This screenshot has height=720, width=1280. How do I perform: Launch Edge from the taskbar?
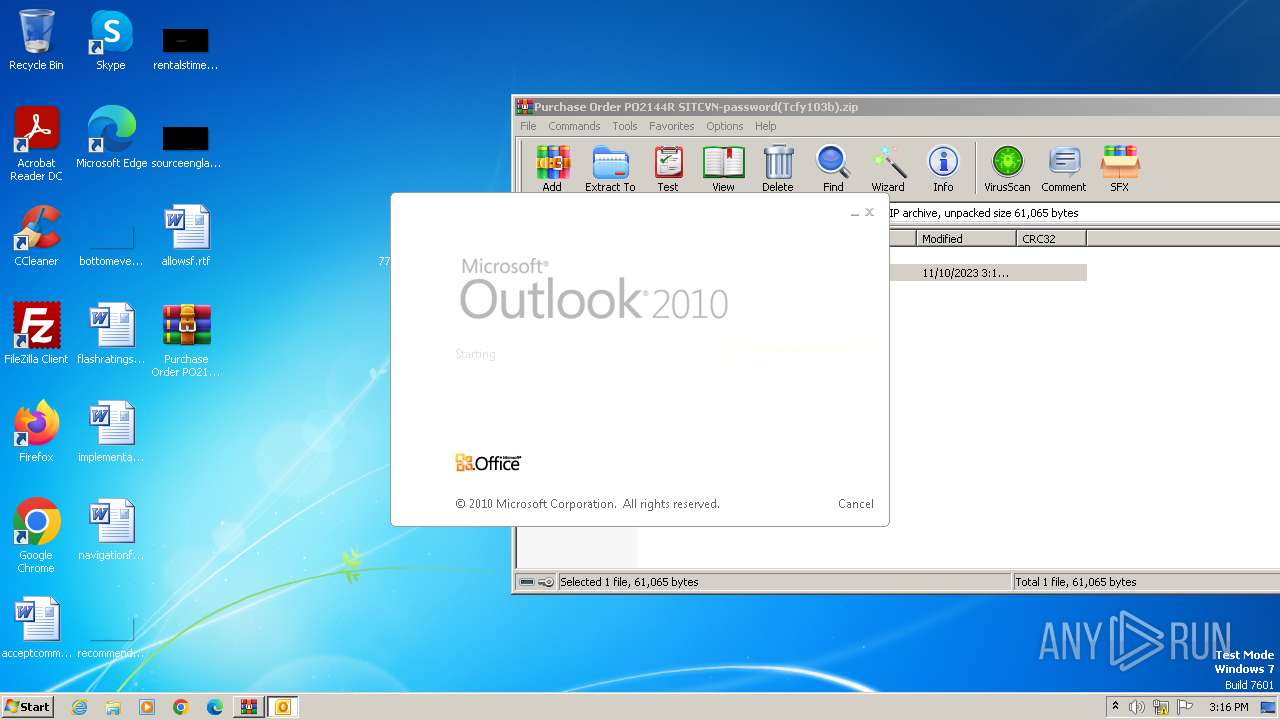point(215,707)
